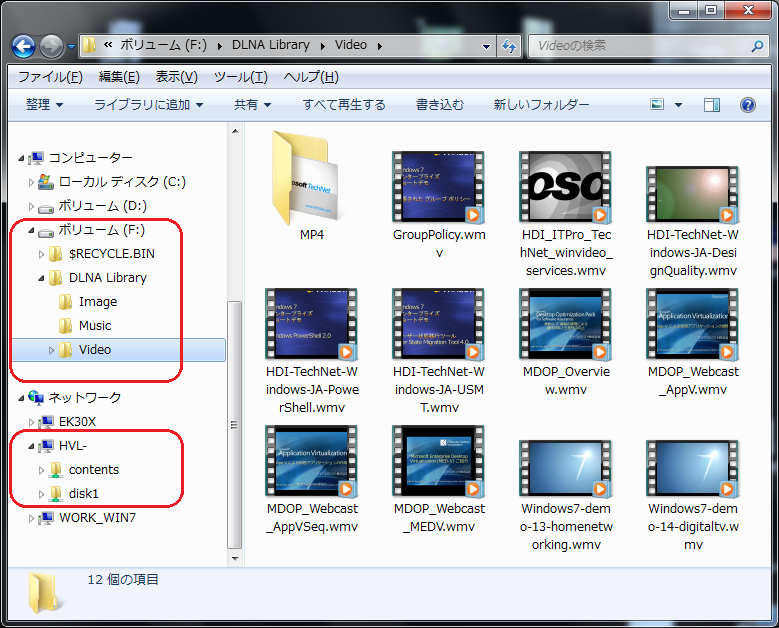Image resolution: width=779 pixels, height=628 pixels.
Task: Click the Forward navigation arrow
Action: [x=51, y=47]
